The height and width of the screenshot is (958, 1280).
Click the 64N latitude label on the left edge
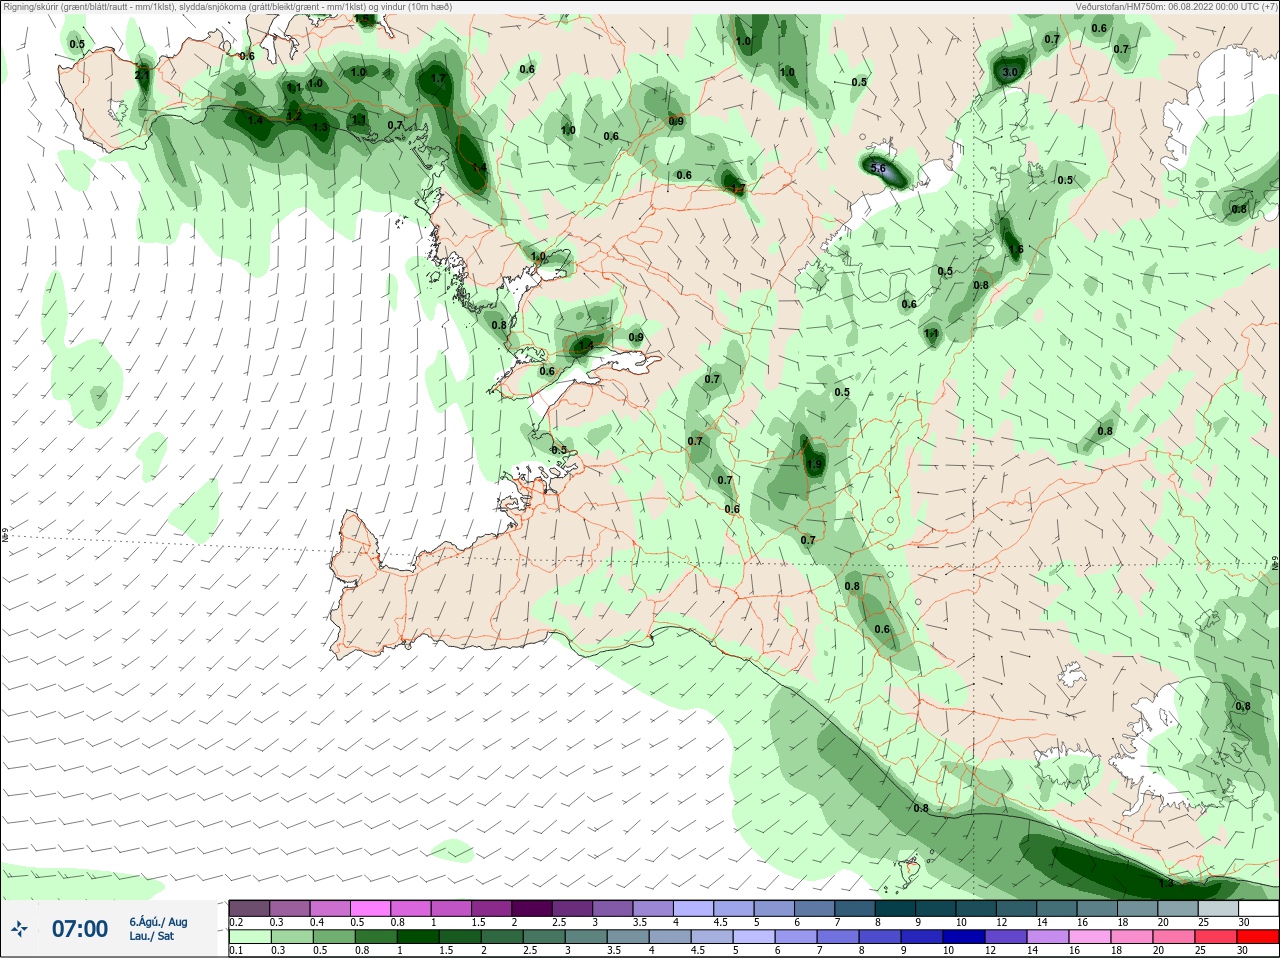5,535
